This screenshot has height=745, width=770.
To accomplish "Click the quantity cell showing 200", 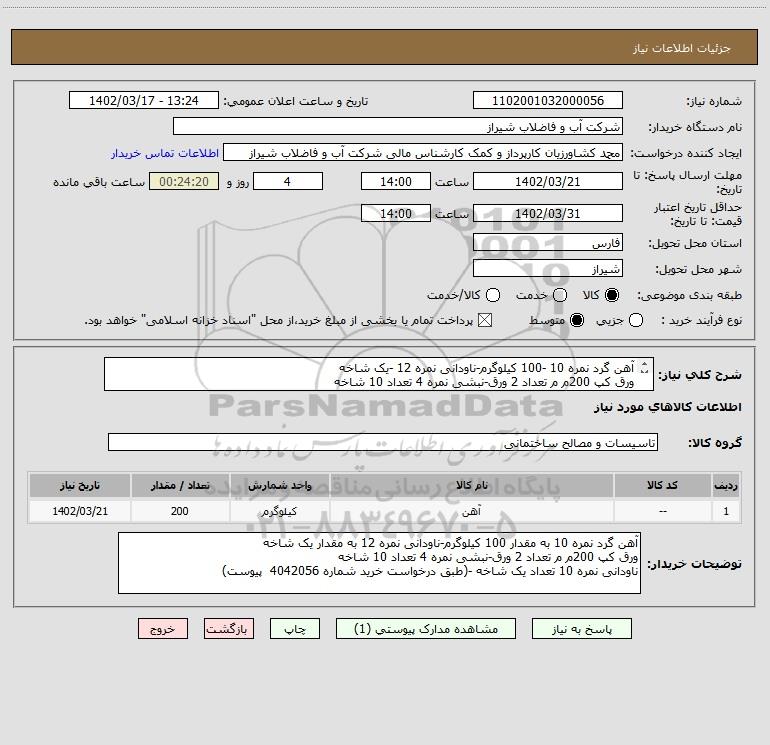I will [180, 511].
